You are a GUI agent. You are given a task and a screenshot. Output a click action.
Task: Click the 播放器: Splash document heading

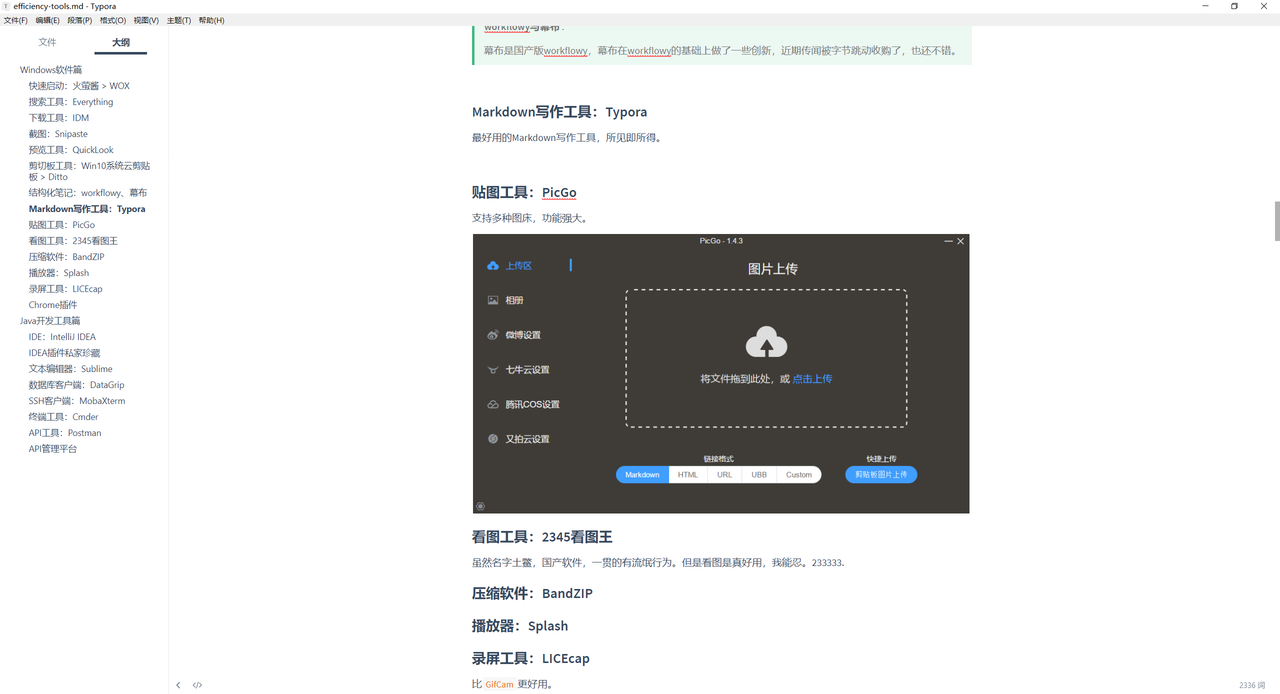tap(520, 626)
